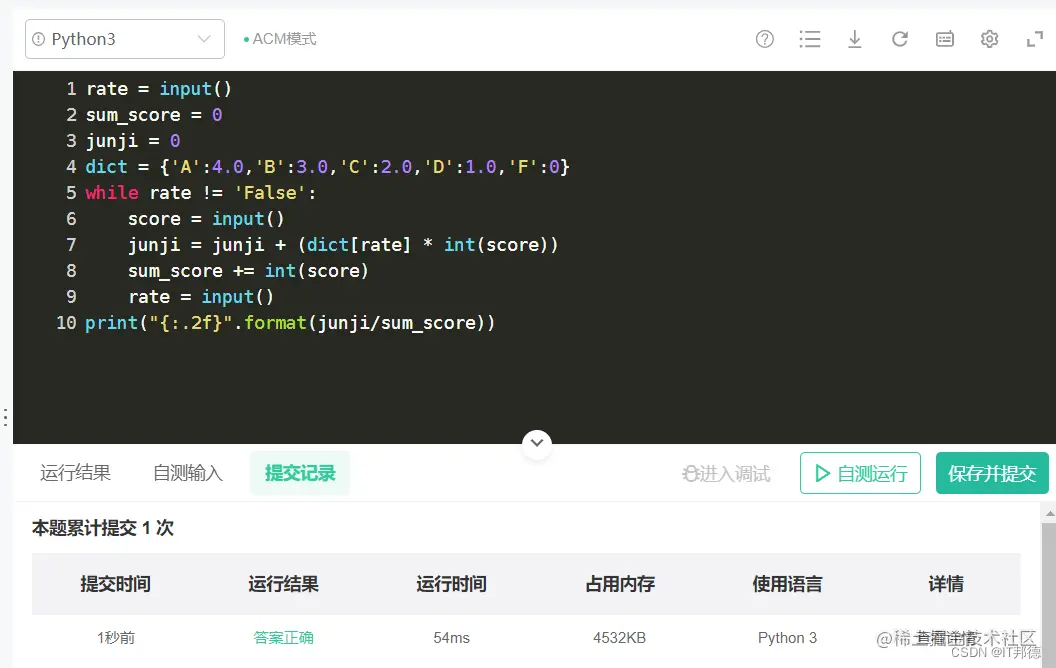
Task: Click the 占用内存 column header
Action: (x=620, y=584)
